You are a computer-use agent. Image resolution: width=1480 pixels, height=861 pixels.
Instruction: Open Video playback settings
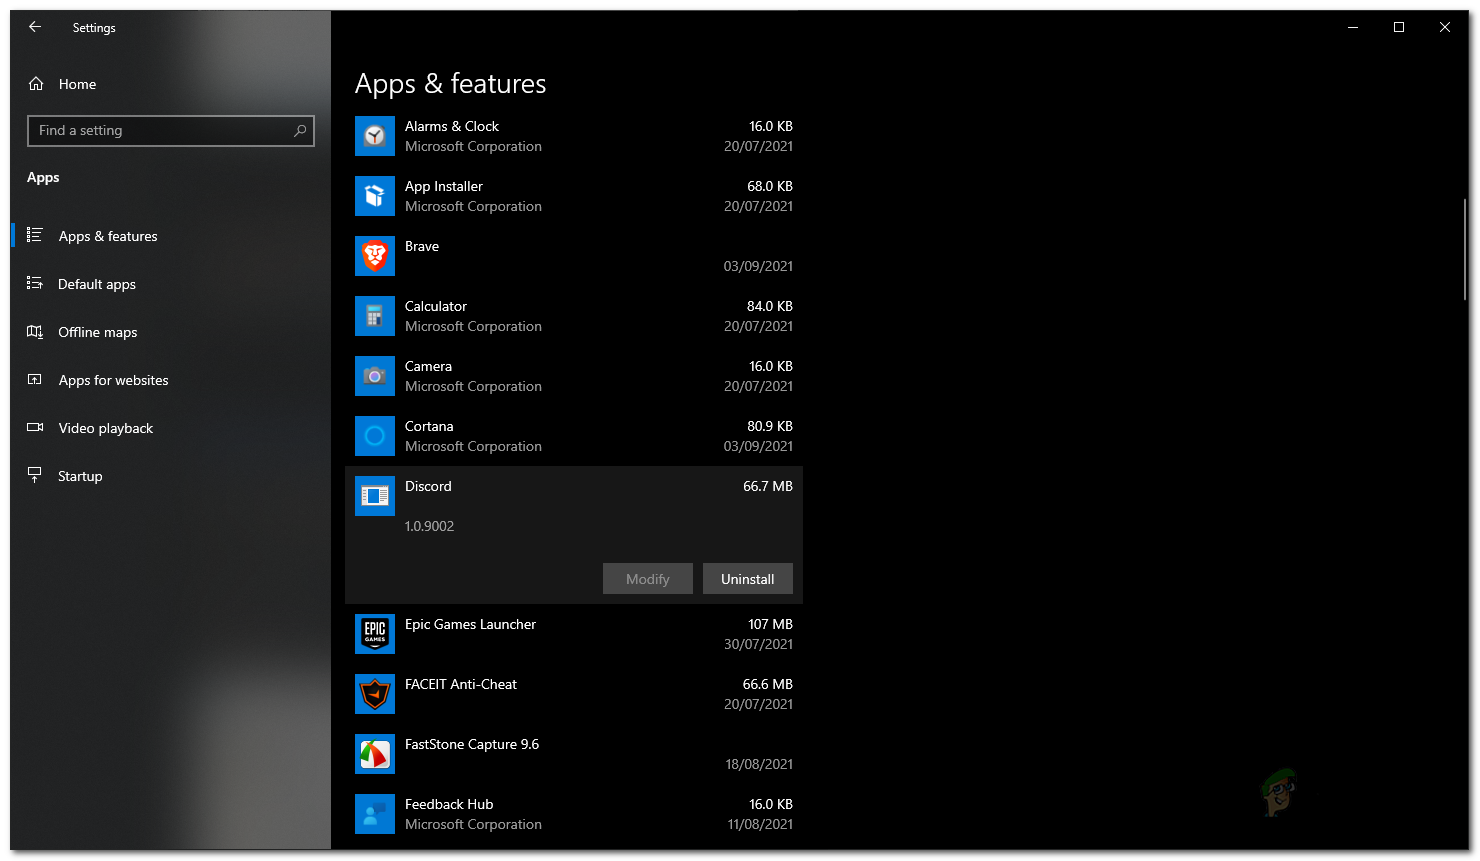click(106, 428)
